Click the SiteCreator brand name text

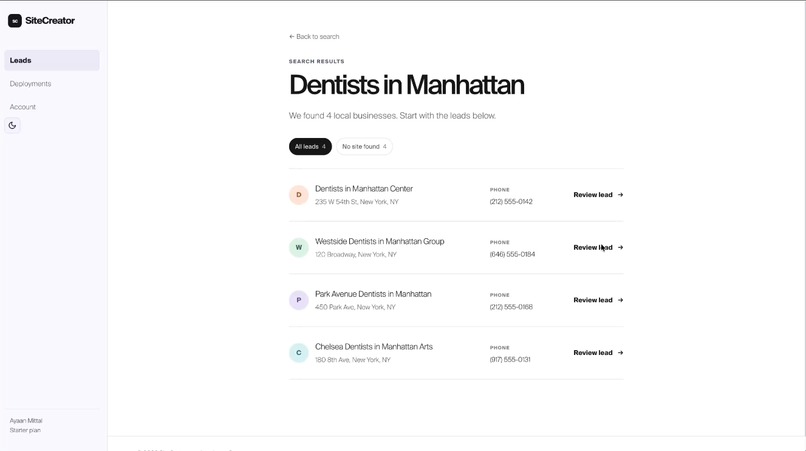click(50, 21)
